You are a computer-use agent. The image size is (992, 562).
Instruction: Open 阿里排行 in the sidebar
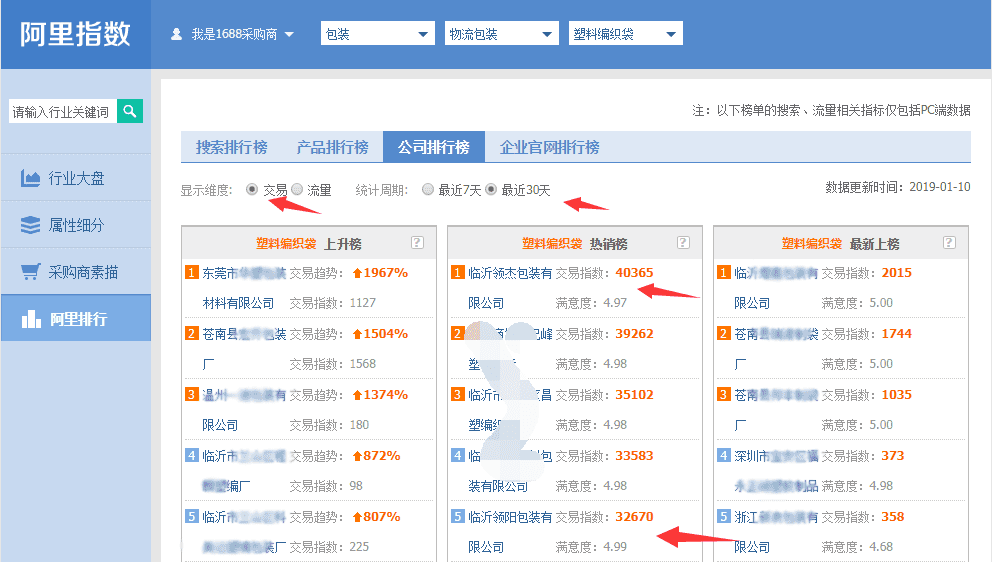76,319
